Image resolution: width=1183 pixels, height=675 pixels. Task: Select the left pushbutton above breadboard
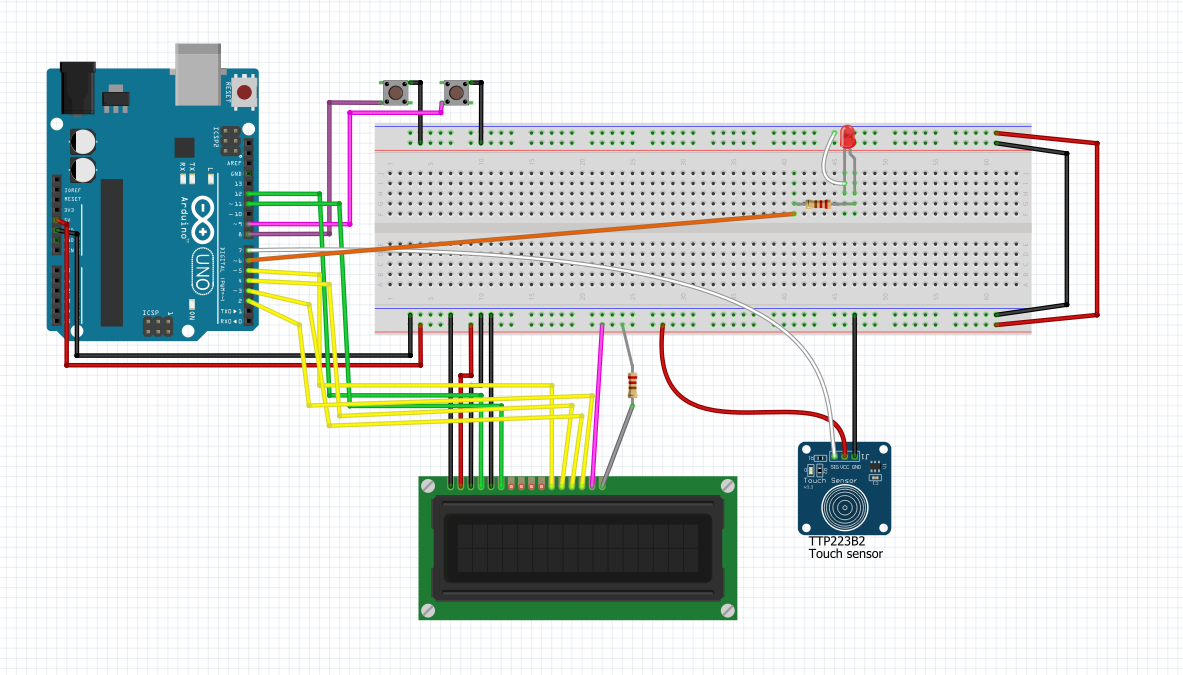click(x=395, y=93)
